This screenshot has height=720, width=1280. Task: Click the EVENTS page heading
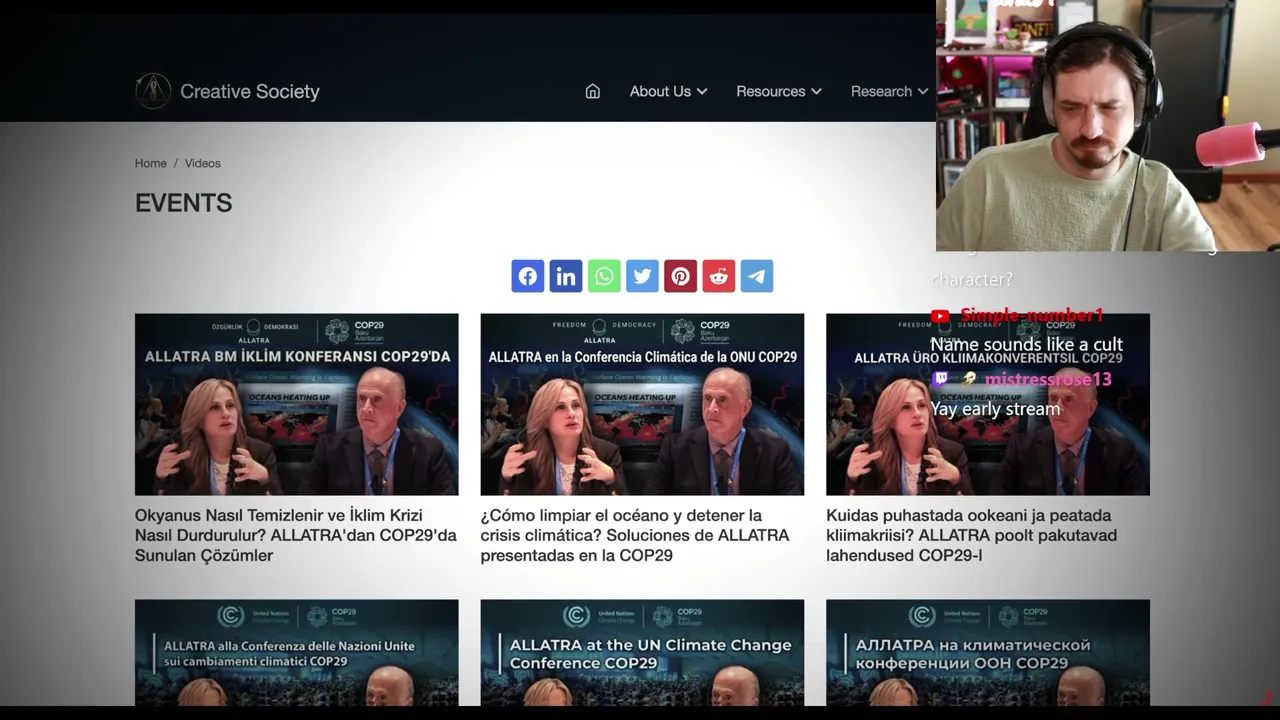tap(184, 203)
